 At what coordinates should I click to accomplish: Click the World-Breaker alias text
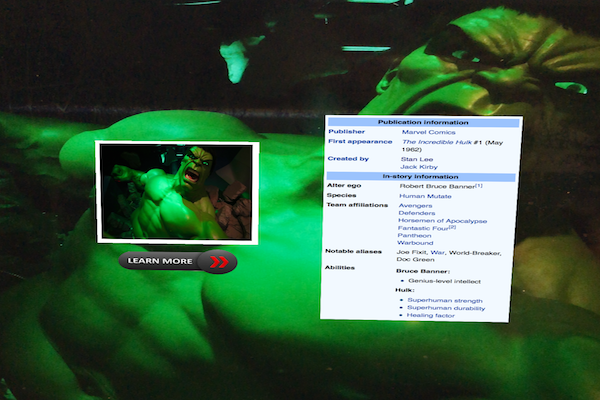tap(474, 253)
